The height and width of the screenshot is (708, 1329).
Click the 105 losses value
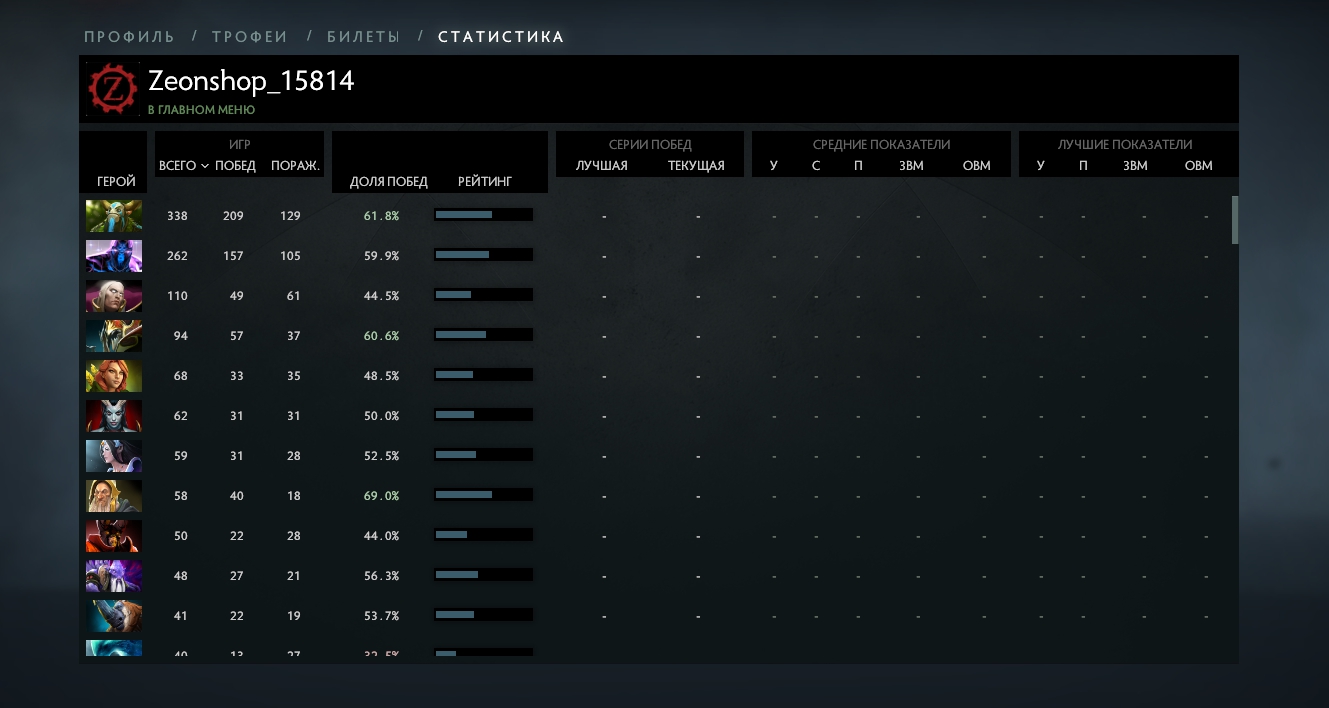[x=290, y=256]
